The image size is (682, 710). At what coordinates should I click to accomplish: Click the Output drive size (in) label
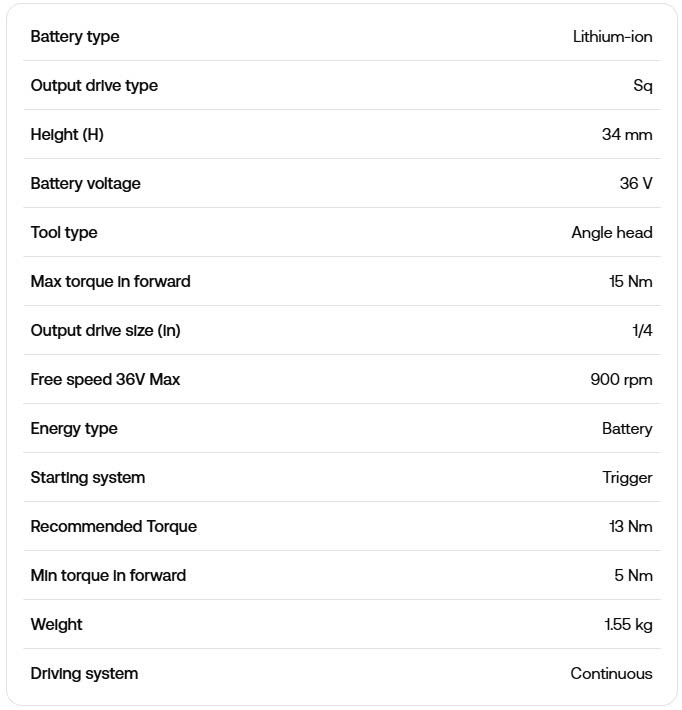105,331
